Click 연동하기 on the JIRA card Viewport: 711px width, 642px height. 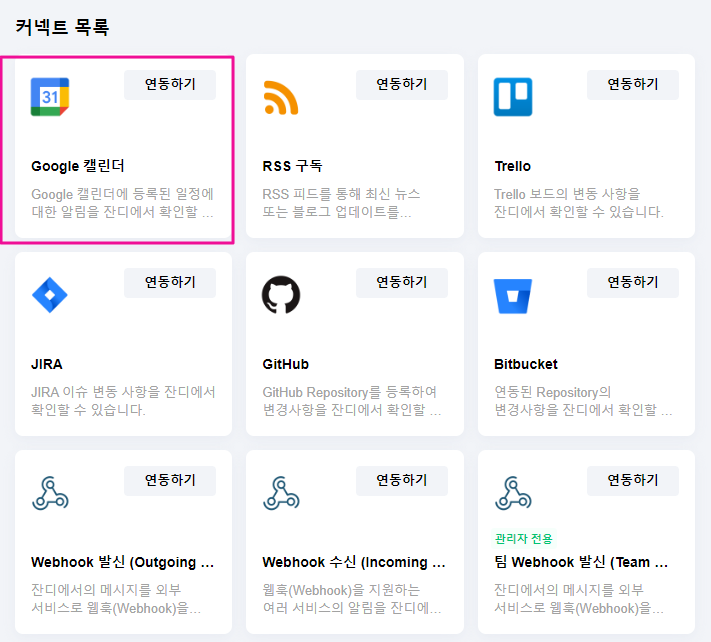coord(170,282)
